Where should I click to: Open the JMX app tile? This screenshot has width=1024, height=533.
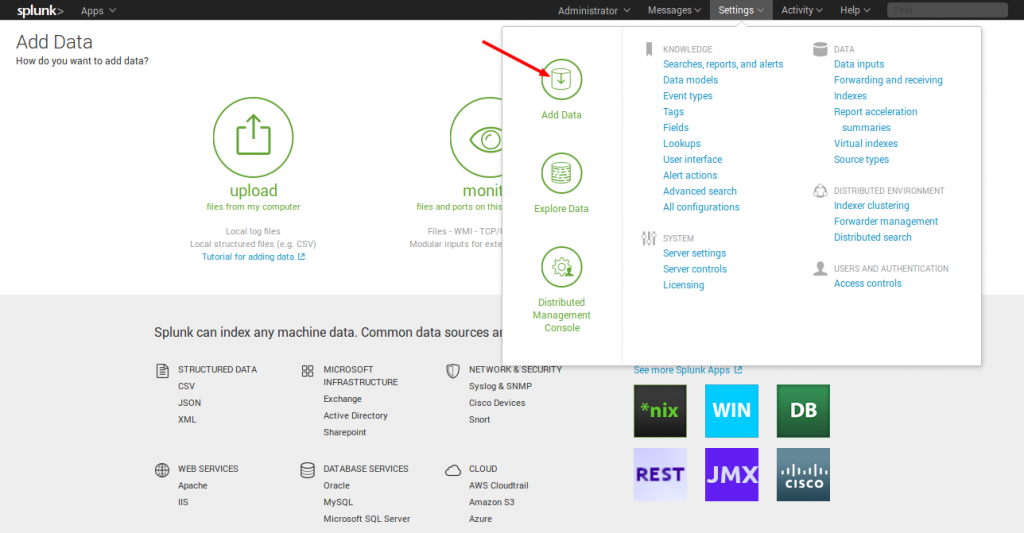coord(731,475)
